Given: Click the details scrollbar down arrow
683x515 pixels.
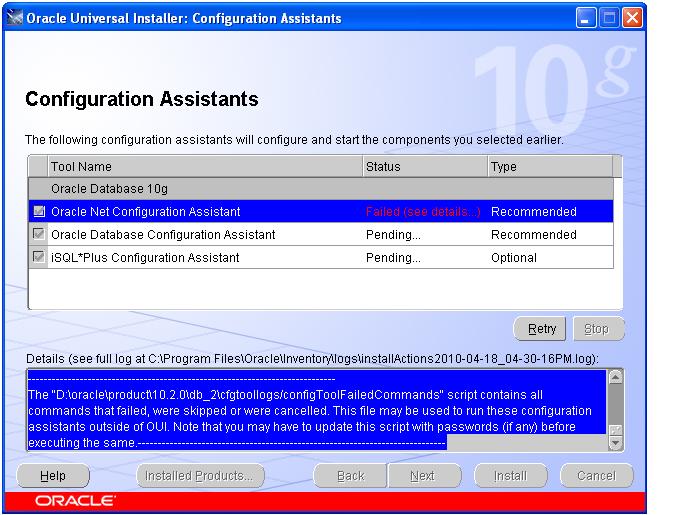Looking at the screenshot, I should click(615, 444).
